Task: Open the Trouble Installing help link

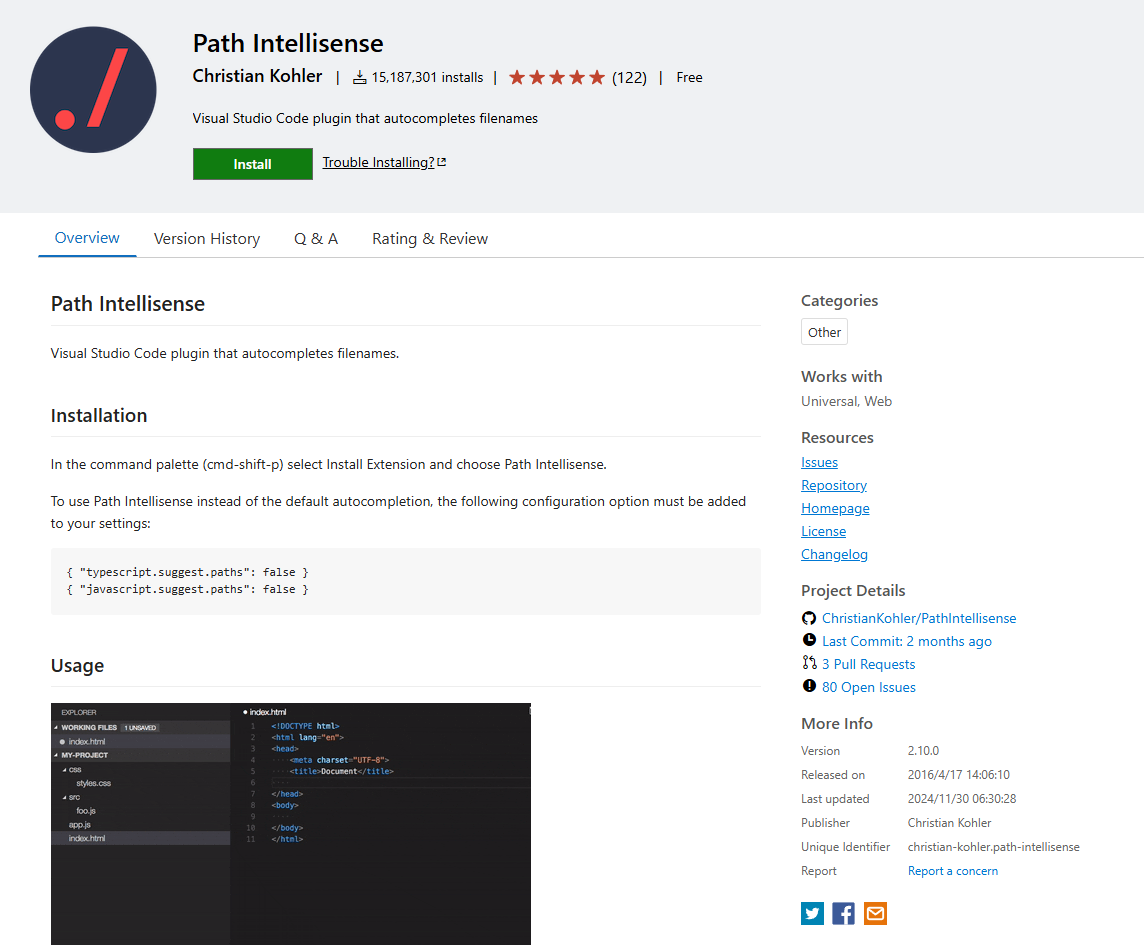Action: (378, 162)
